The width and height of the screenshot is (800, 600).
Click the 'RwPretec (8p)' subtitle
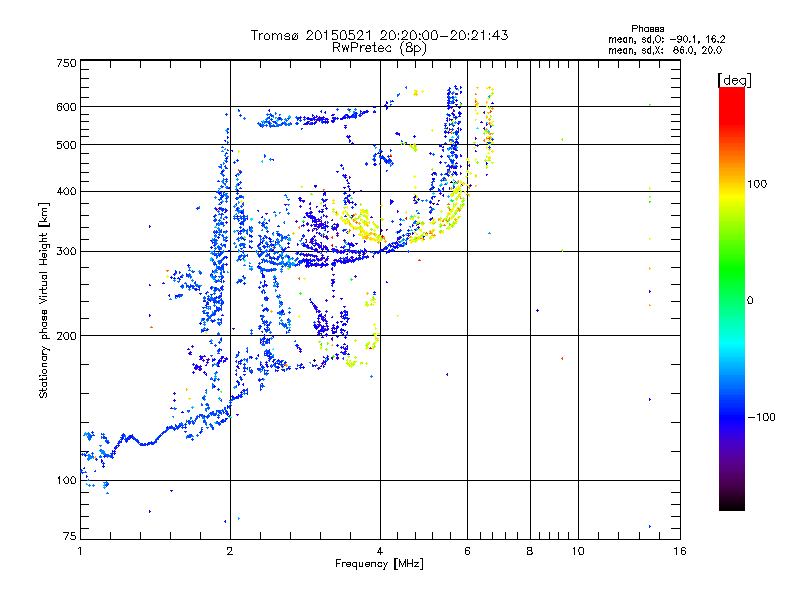379,48
